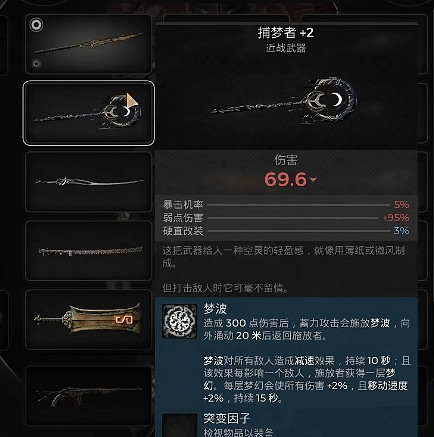Click the 突变因子 heading text

point(227,418)
